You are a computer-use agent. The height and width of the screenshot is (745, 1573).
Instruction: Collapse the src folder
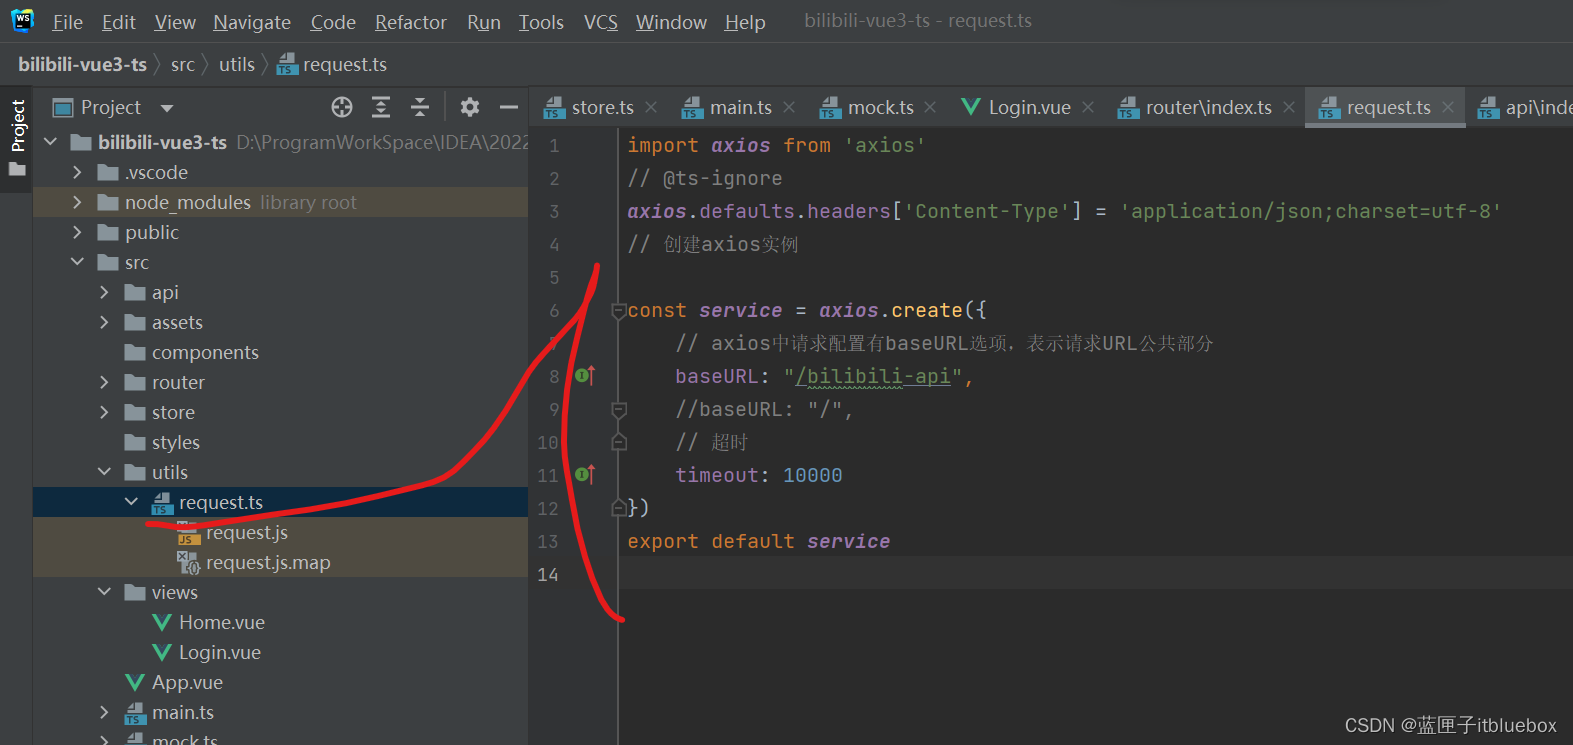[77, 262]
